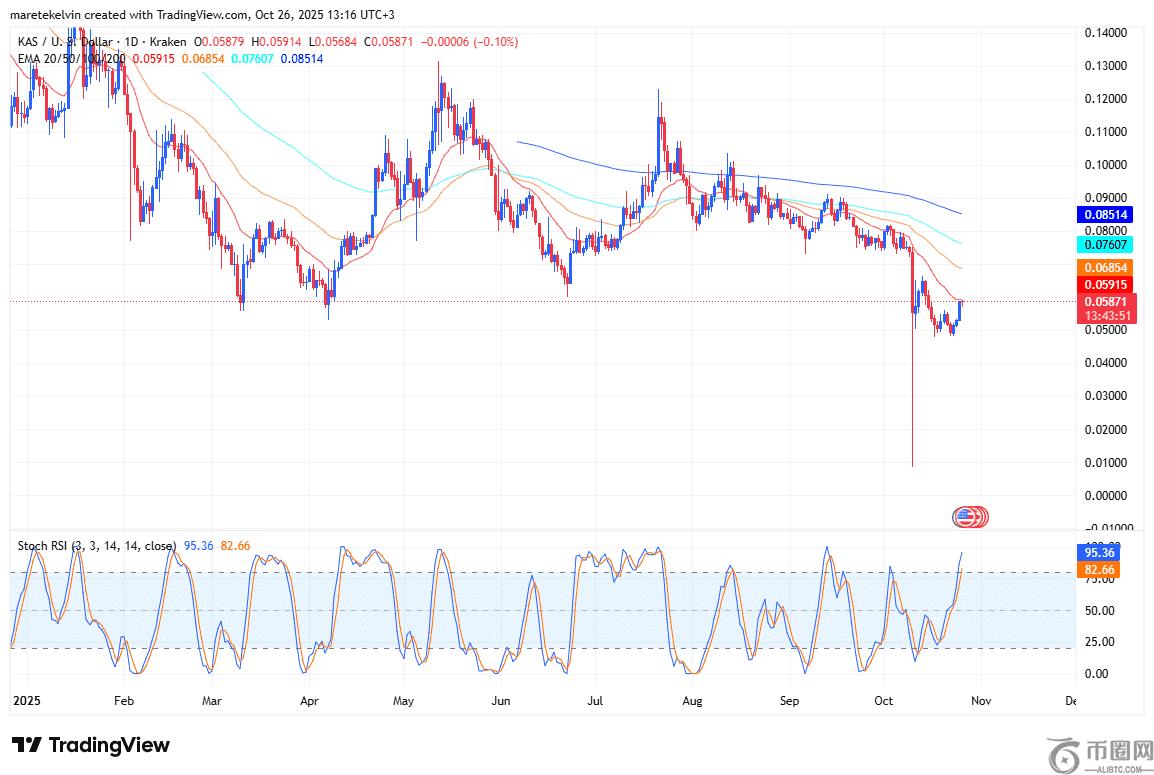The height and width of the screenshot is (775, 1154).
Task: Click the 2025 label on time axis
Action: pos(25,701)
